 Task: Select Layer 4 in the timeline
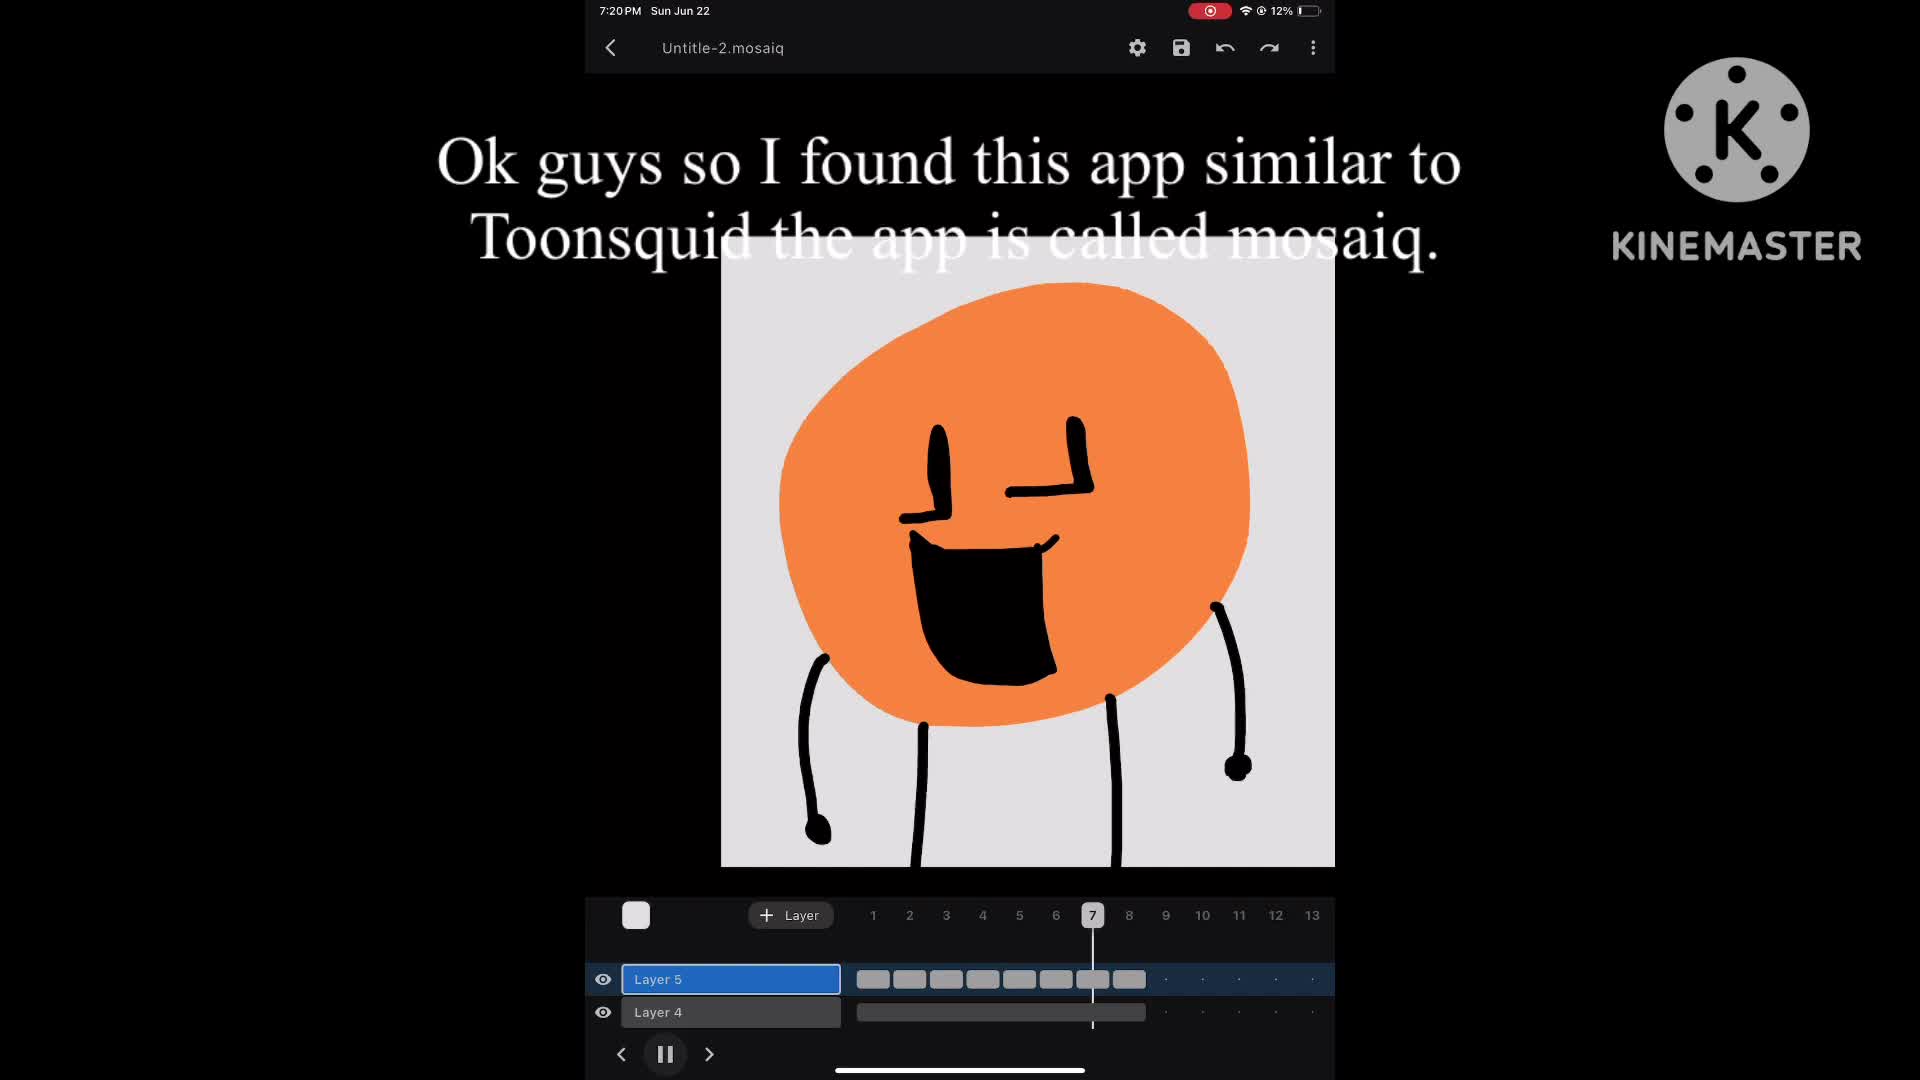[x=731, y=1012]
